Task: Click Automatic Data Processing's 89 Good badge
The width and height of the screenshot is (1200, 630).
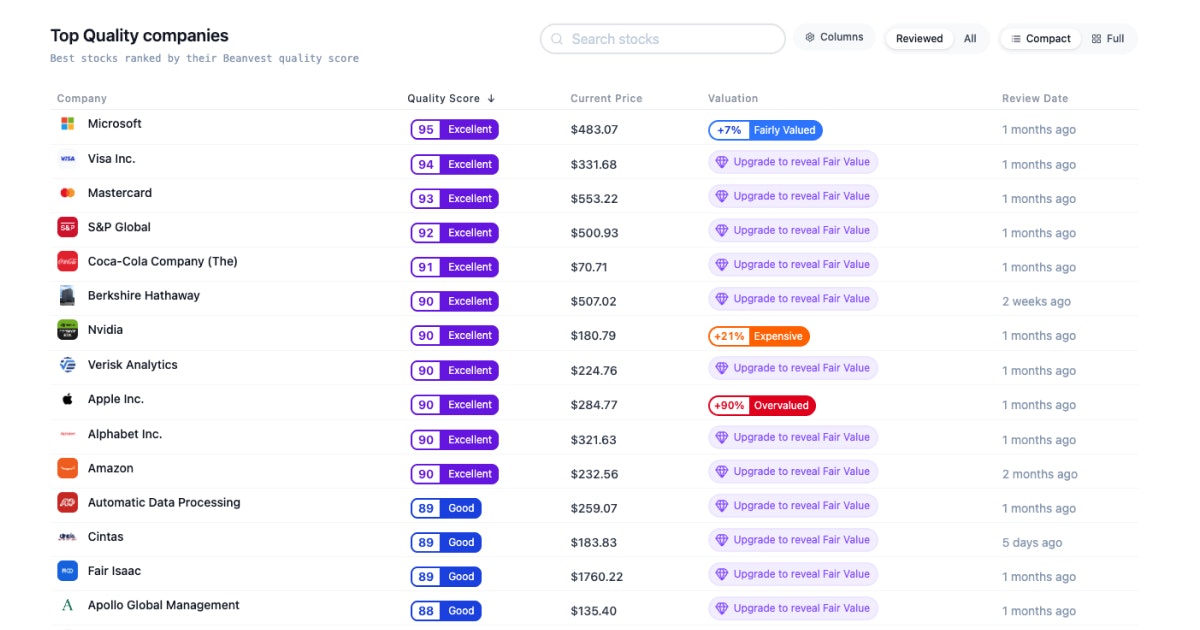Action: (x=446, y=508)
